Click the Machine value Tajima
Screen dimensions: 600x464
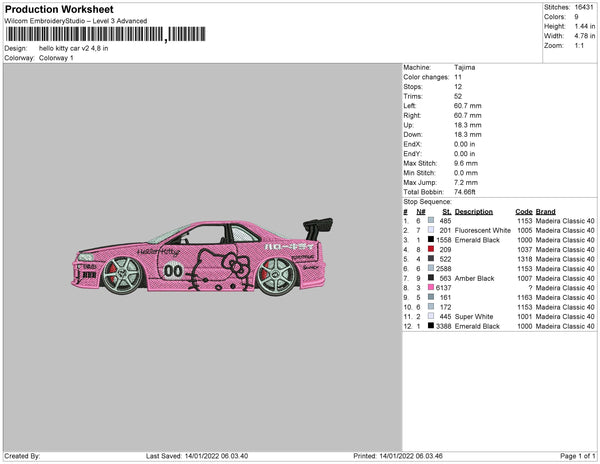click(x=465, y=67)
